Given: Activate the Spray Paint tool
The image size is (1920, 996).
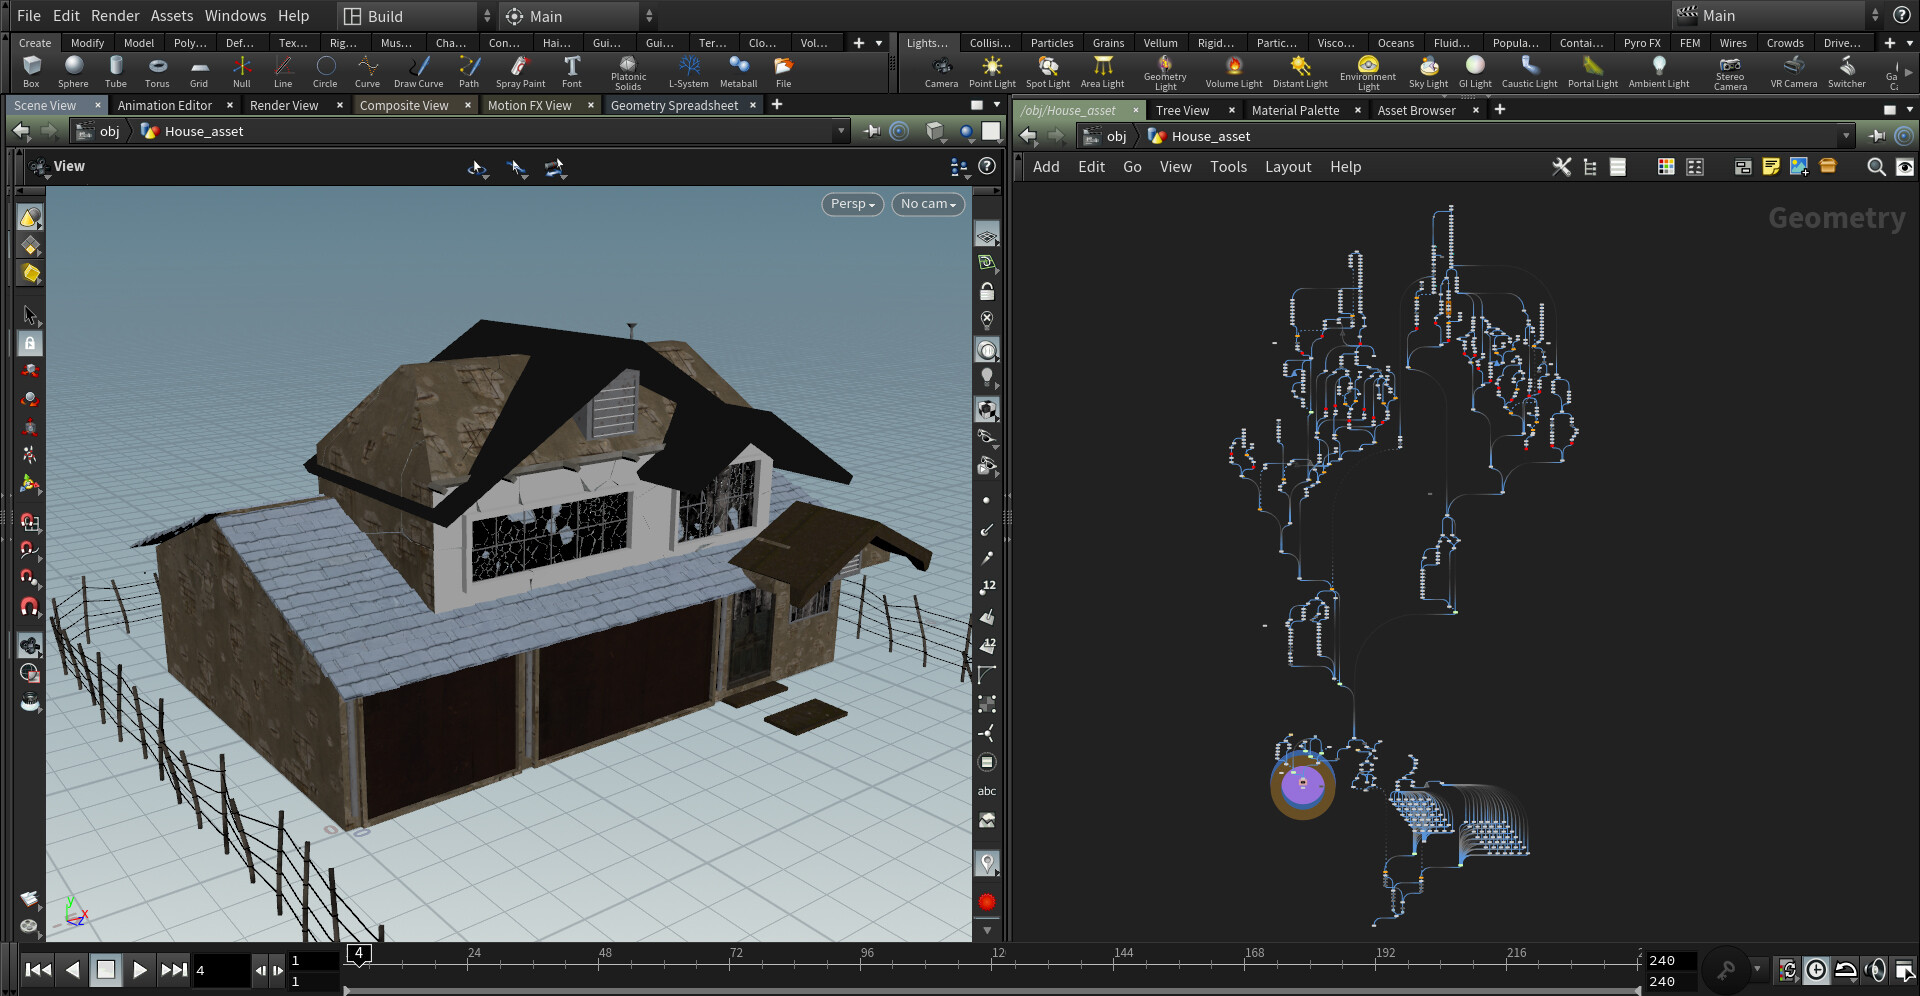Looking at the screenshot, I should tap(520, 70).
